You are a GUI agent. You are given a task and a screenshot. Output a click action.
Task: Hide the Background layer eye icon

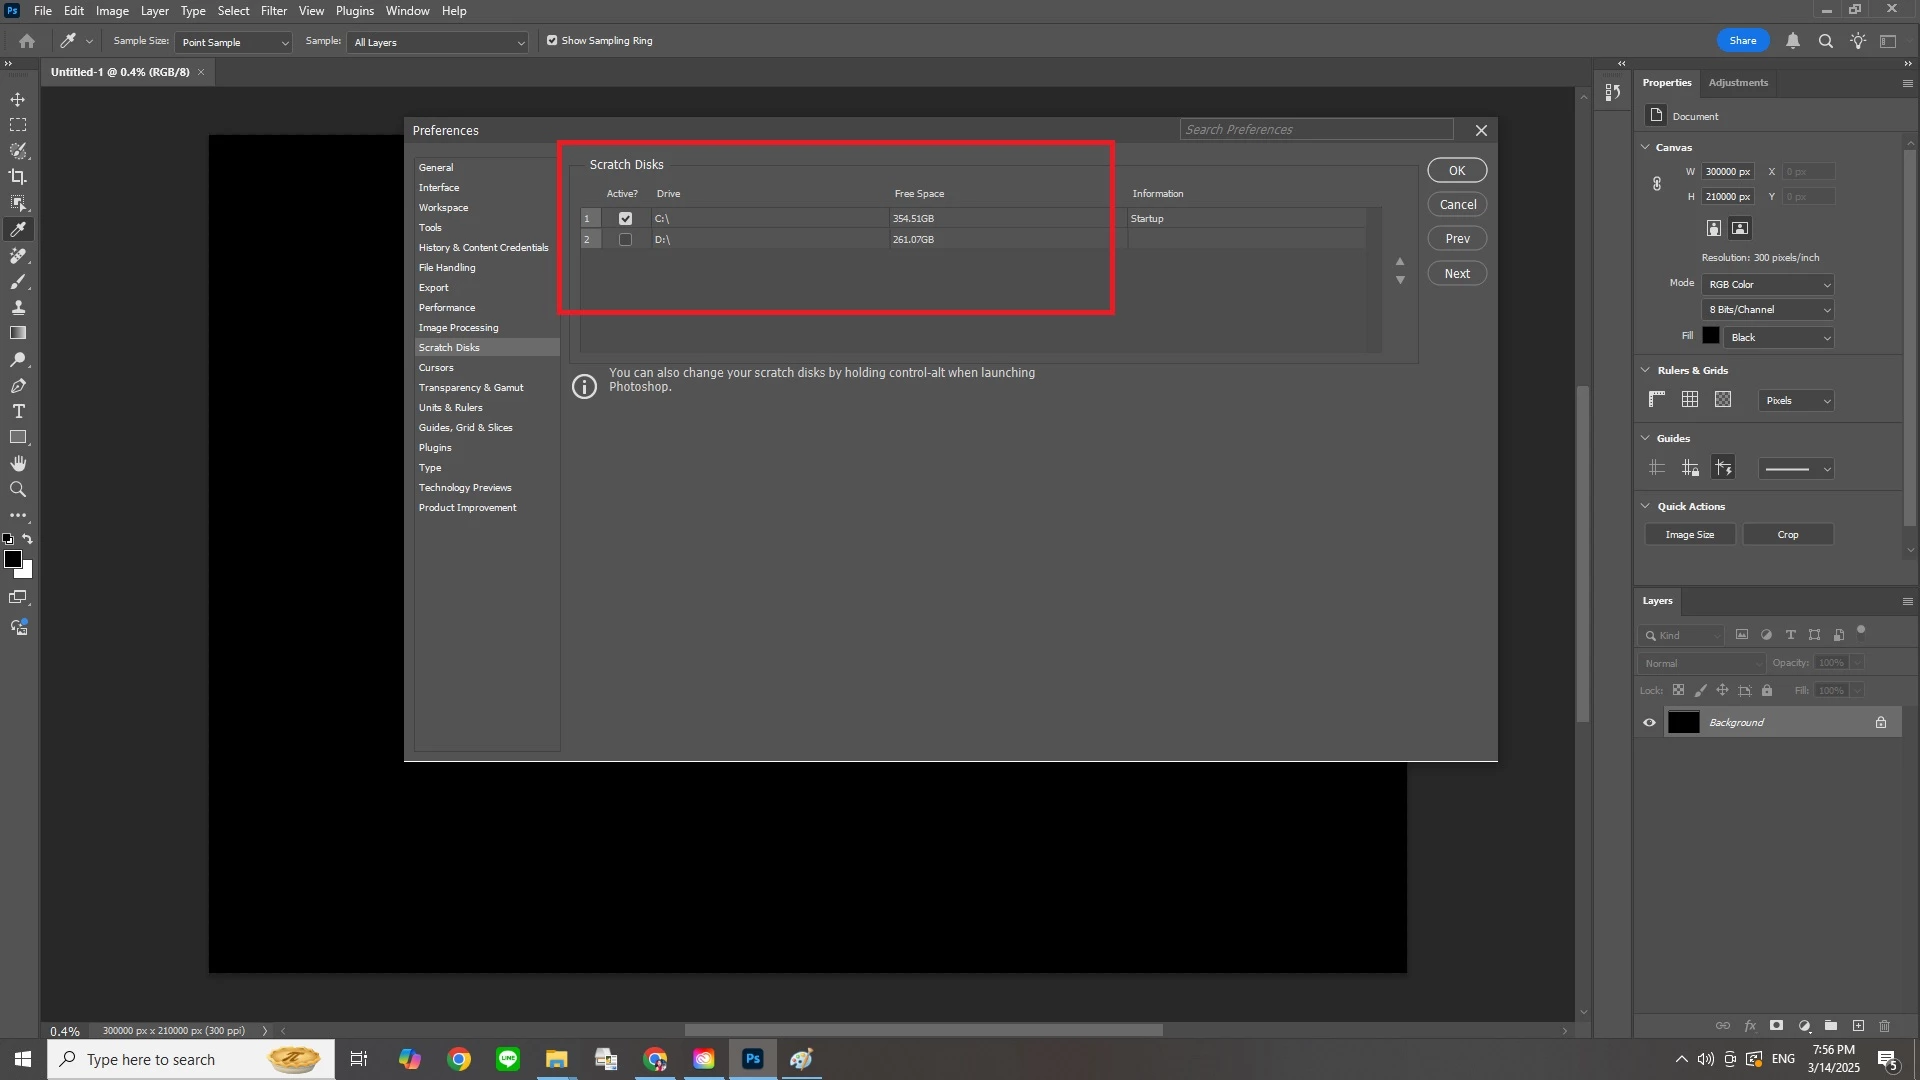[1649, 723]
